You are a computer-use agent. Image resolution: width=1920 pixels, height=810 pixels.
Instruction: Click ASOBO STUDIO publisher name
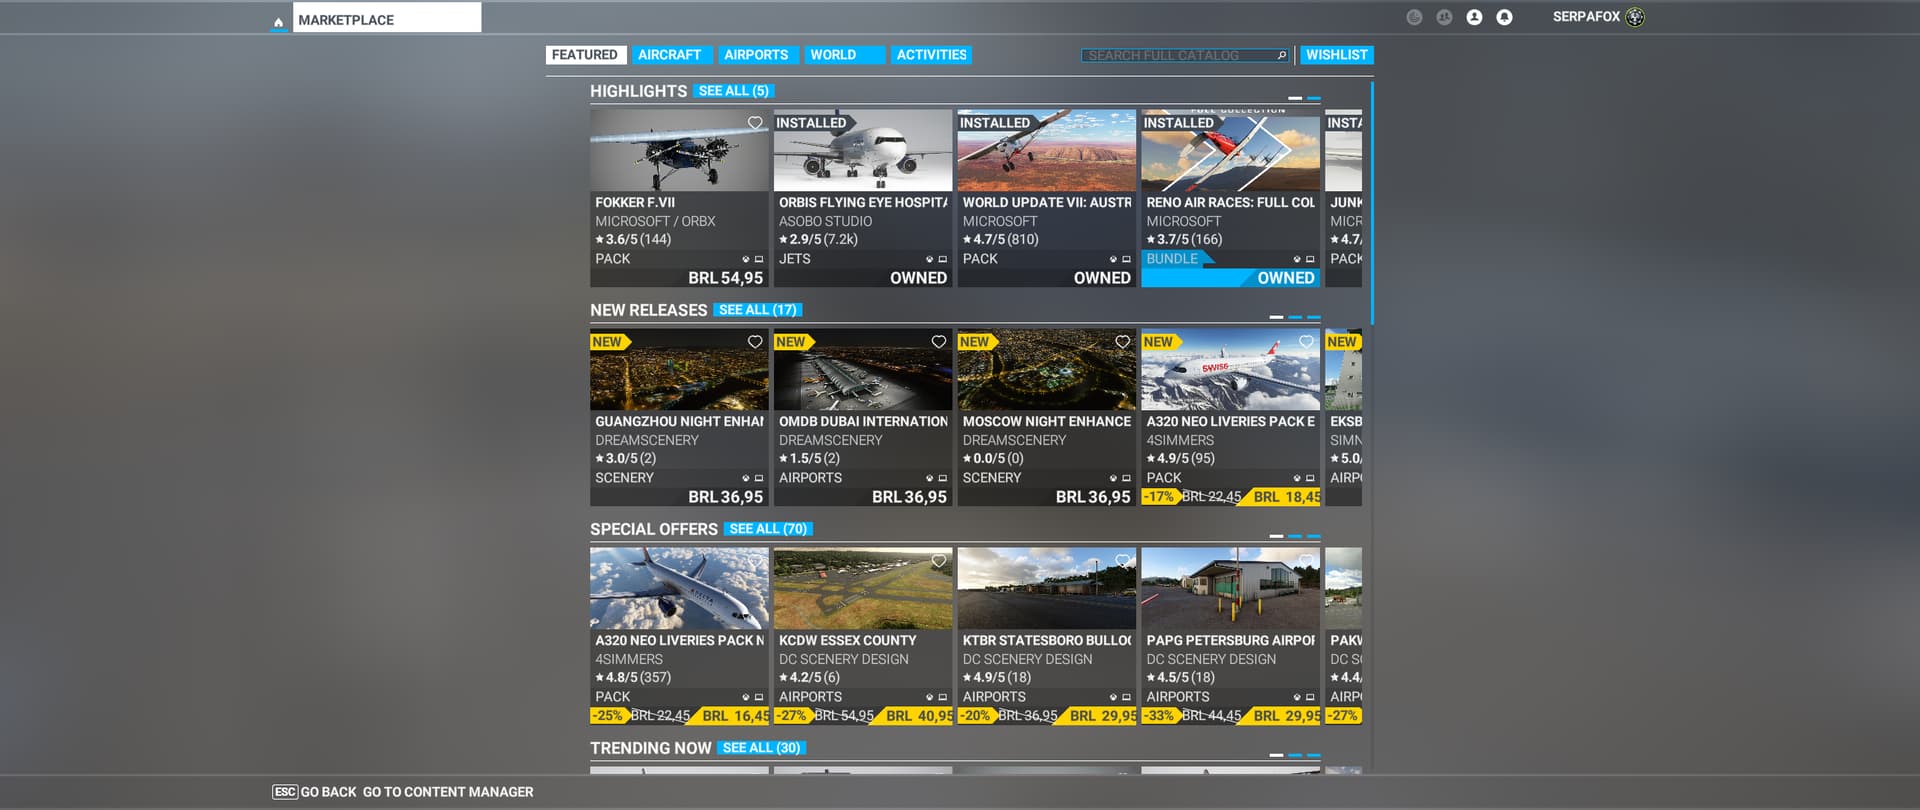tap(825, 221)
